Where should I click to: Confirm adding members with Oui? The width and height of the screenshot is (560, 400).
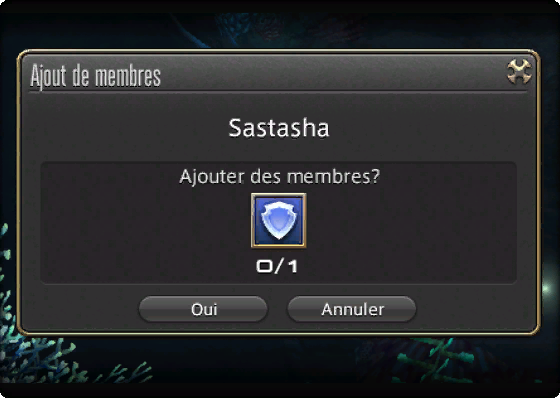pos(203,309)
